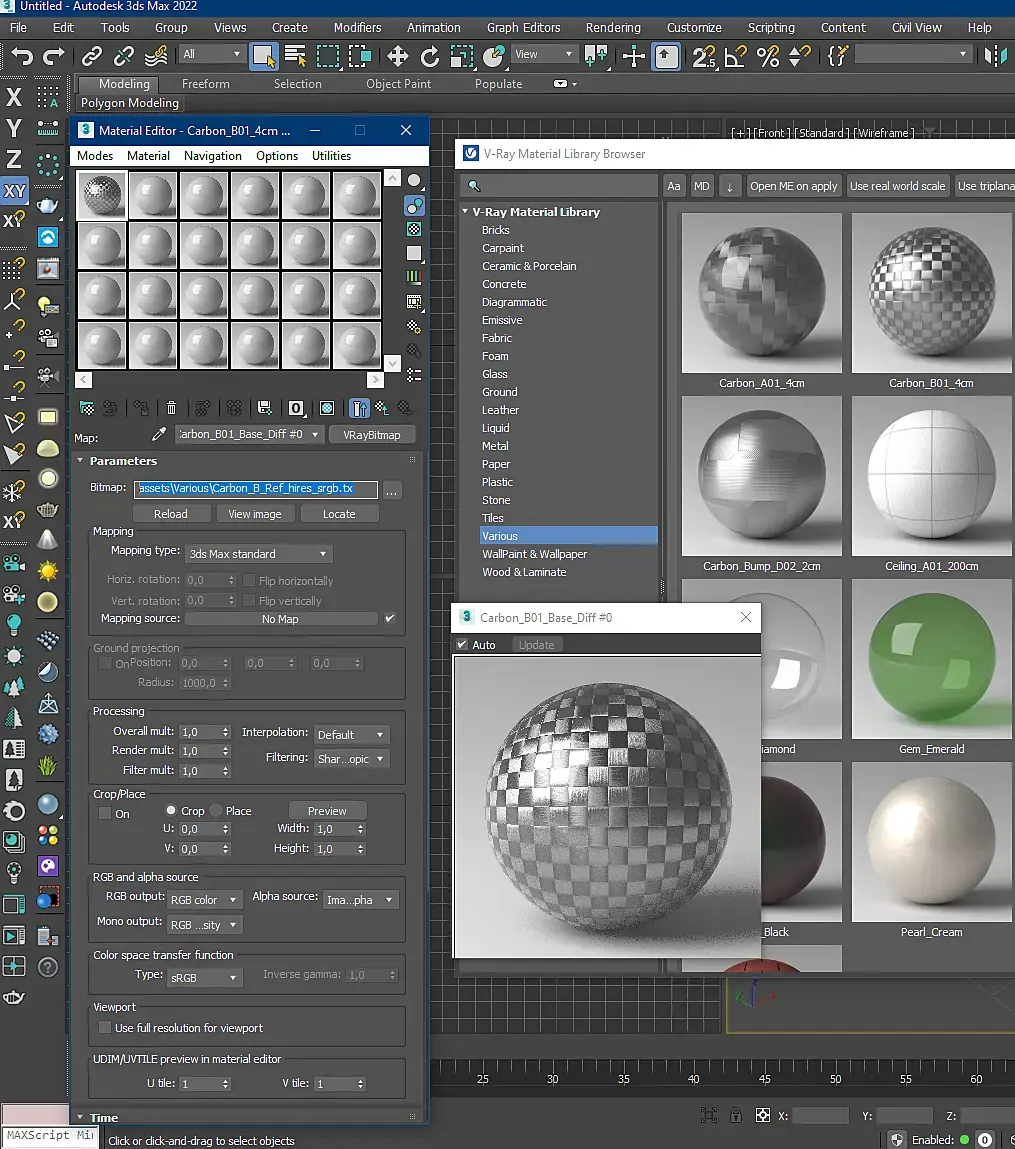Click the trash Reset Map icon
The height and width of the screenshot is (1149, 1015).
point(172,408)
